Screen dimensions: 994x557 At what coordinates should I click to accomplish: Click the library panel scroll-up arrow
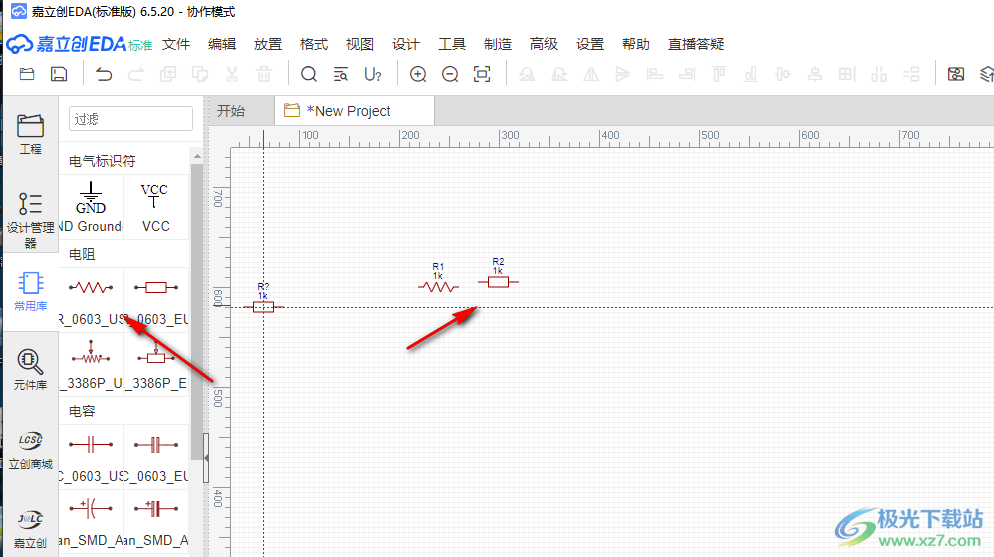[x=197, y=156]
